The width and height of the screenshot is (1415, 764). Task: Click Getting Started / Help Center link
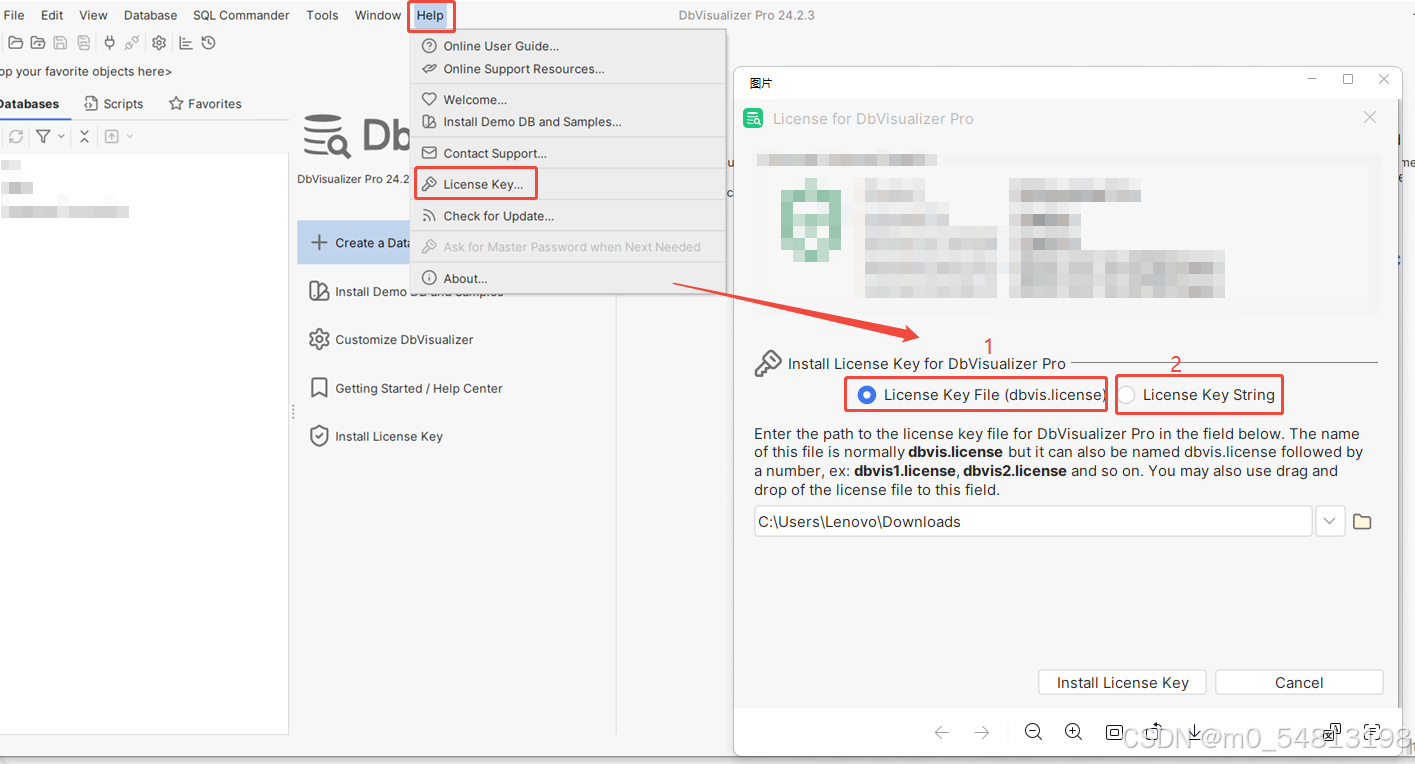click(x=406, y=388)
